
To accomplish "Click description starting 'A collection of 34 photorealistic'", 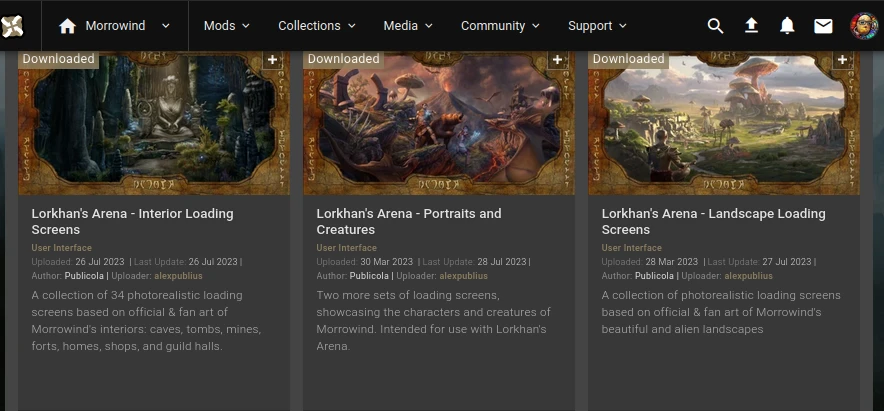I will [147, 320].
